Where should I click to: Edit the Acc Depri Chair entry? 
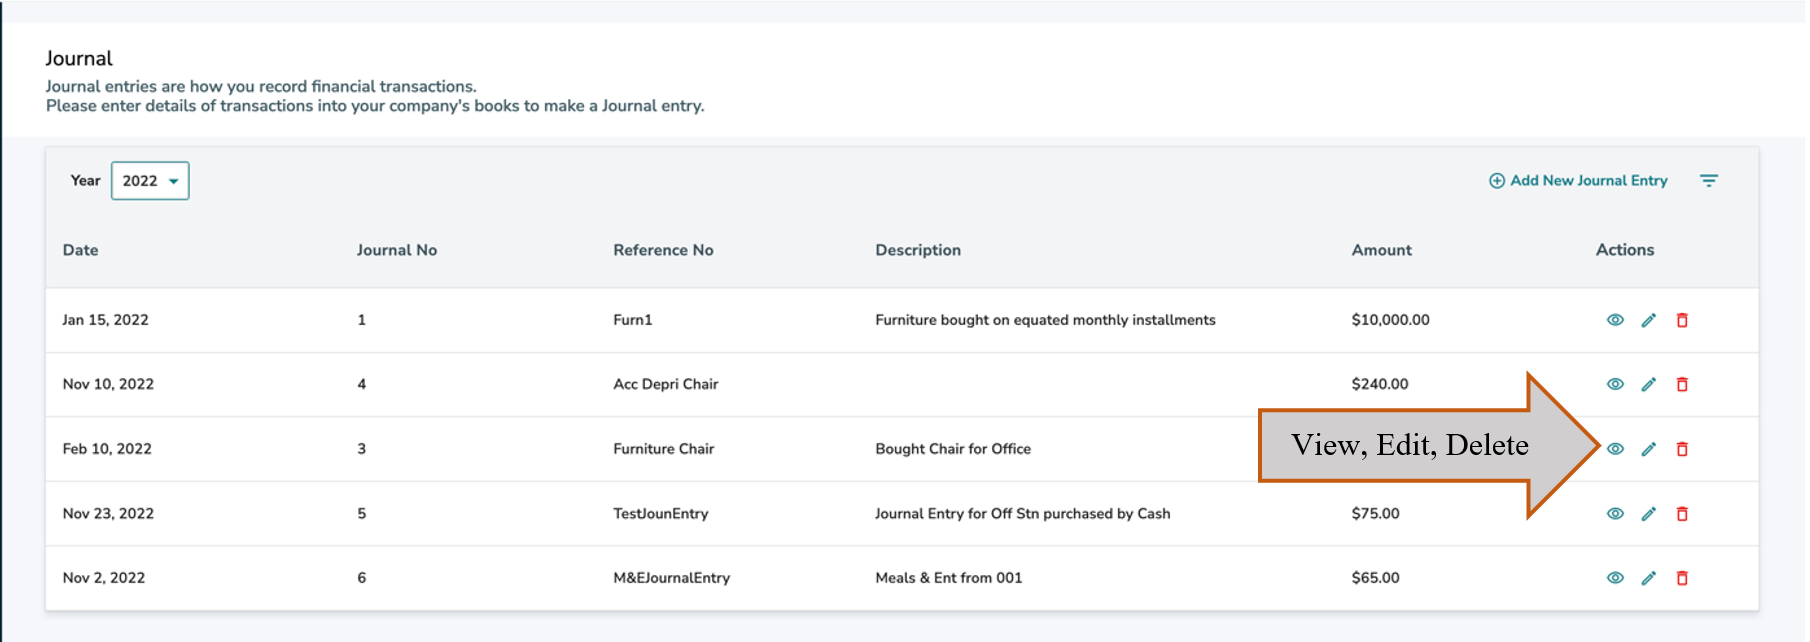[1649, 384]
